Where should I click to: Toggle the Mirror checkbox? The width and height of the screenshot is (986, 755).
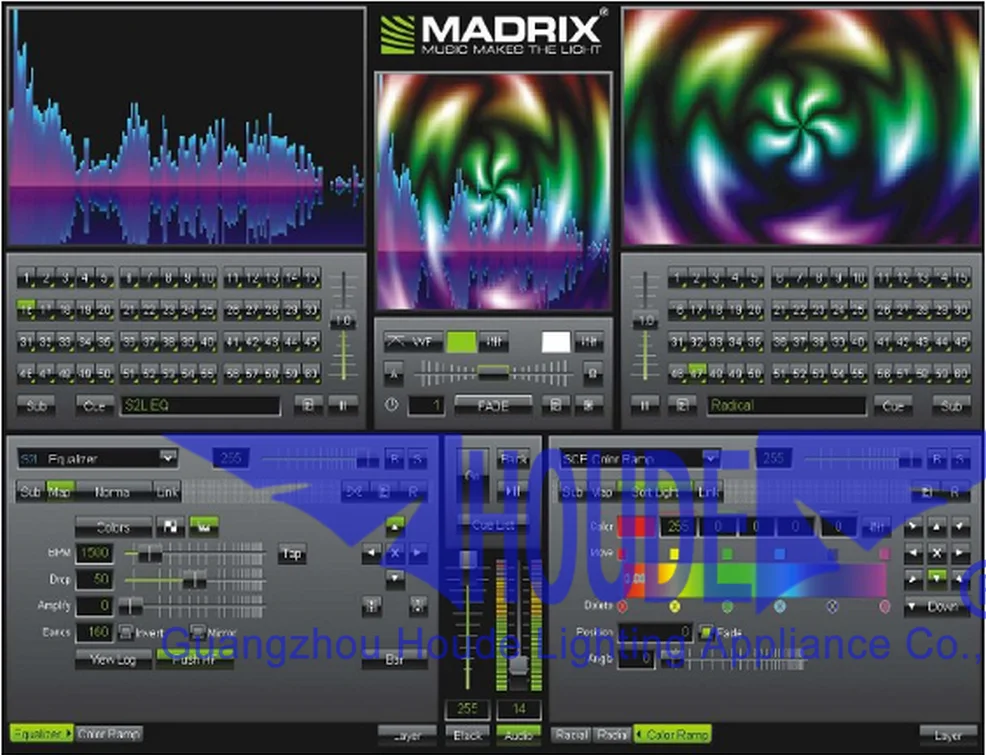(x=198, y=632)
